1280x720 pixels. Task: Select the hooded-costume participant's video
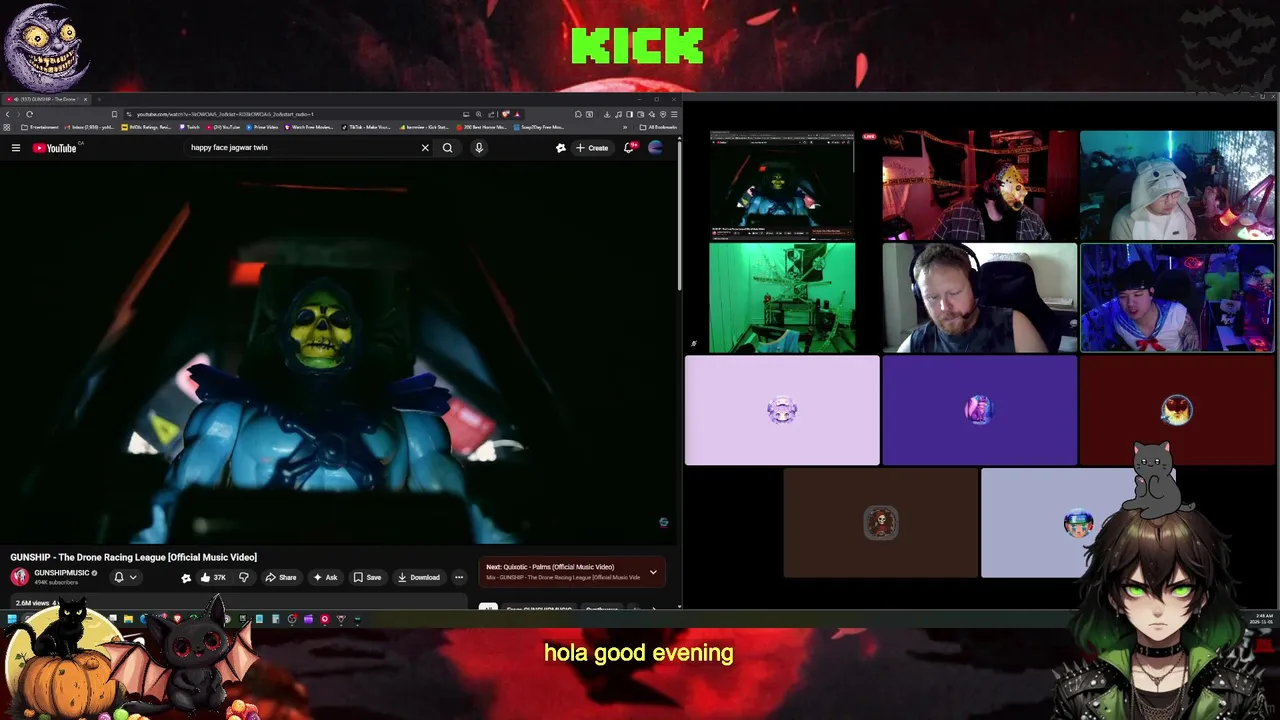click(x=1177, y=185)
